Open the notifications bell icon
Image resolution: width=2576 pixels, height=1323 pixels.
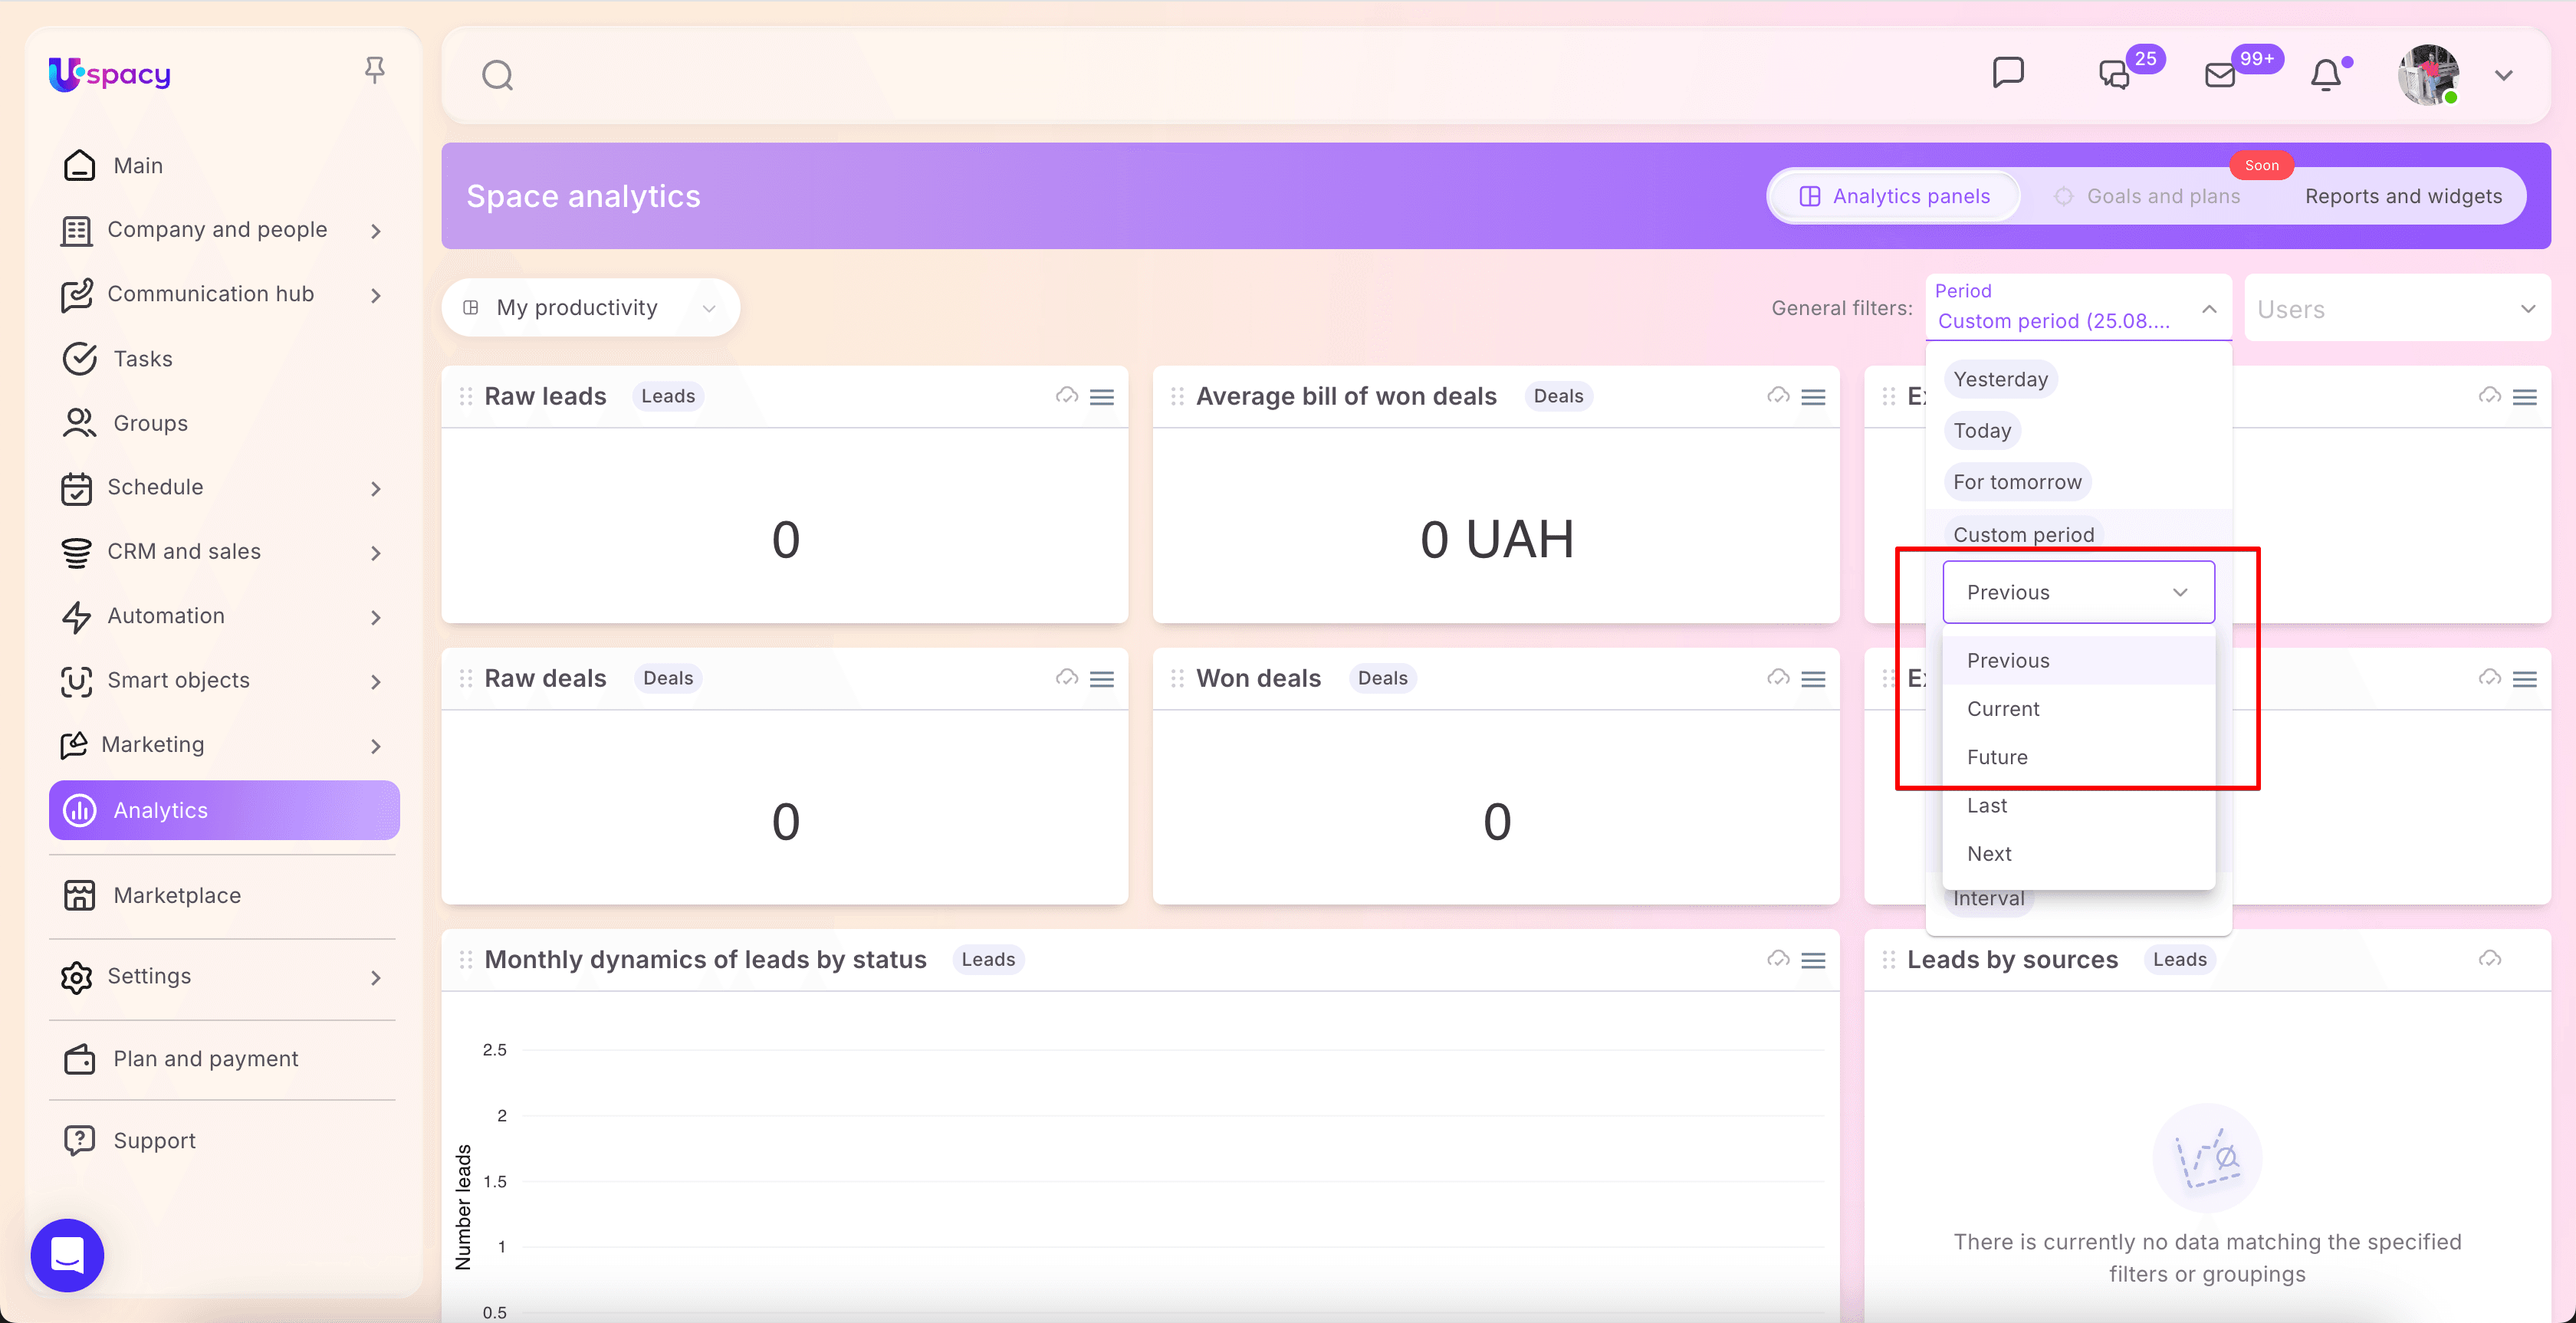click(x=2326, y=75)
